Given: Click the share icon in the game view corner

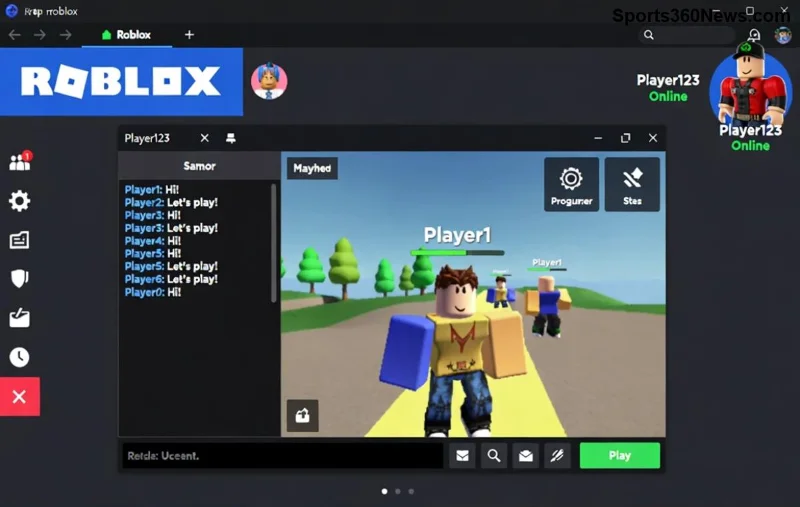Looking at the screenshot, I should pos(303,416).
